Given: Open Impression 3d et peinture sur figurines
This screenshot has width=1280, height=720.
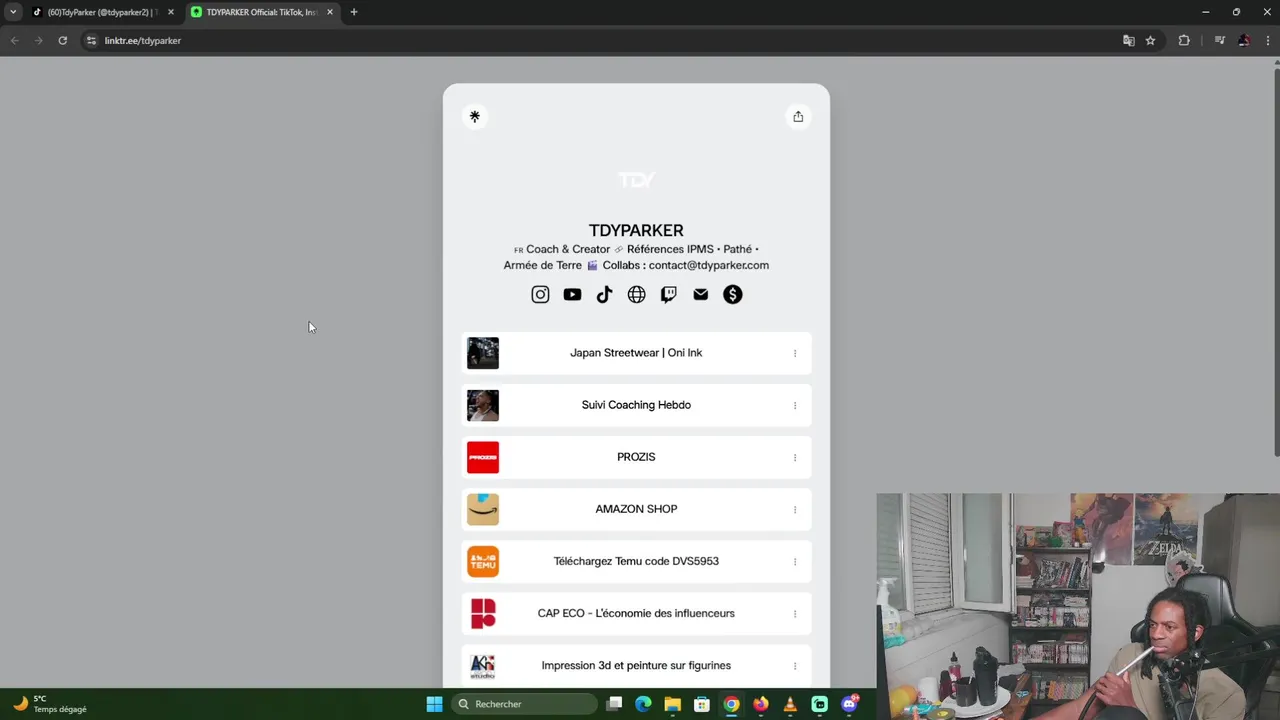Looking at the screenshot, I should [636, 665].
